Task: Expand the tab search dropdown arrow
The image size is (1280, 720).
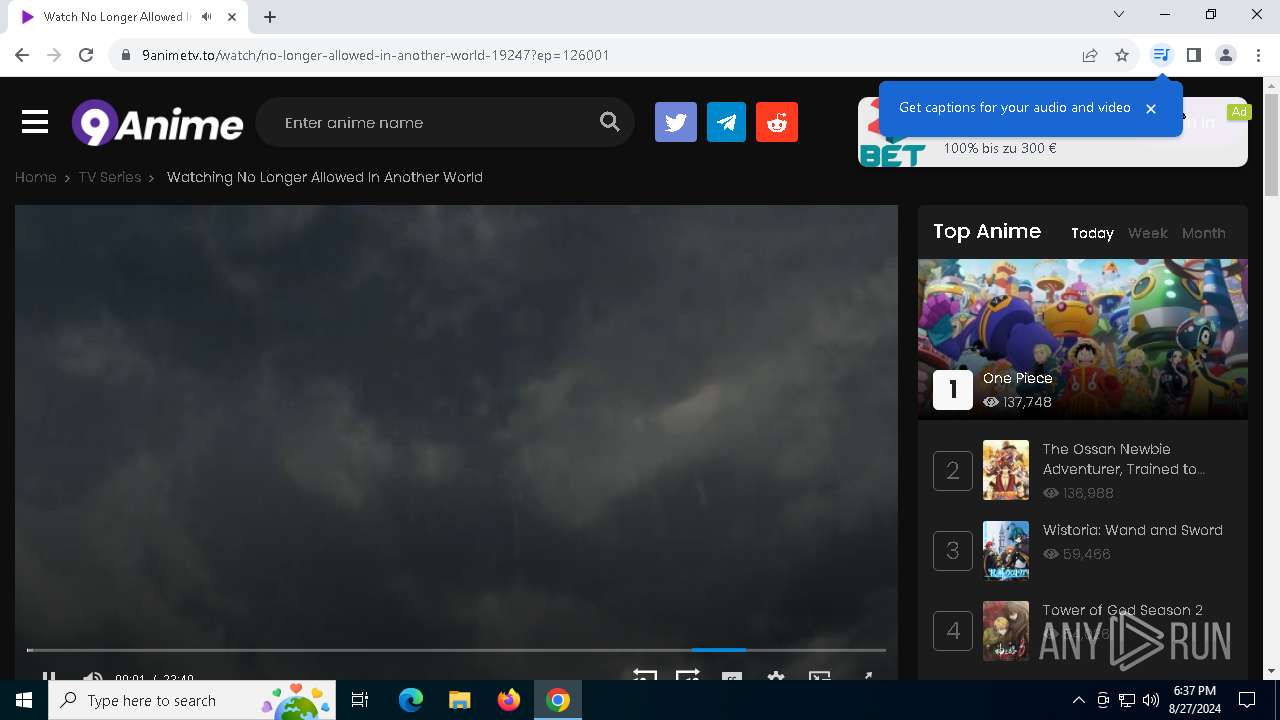Action: [1119, 14]
